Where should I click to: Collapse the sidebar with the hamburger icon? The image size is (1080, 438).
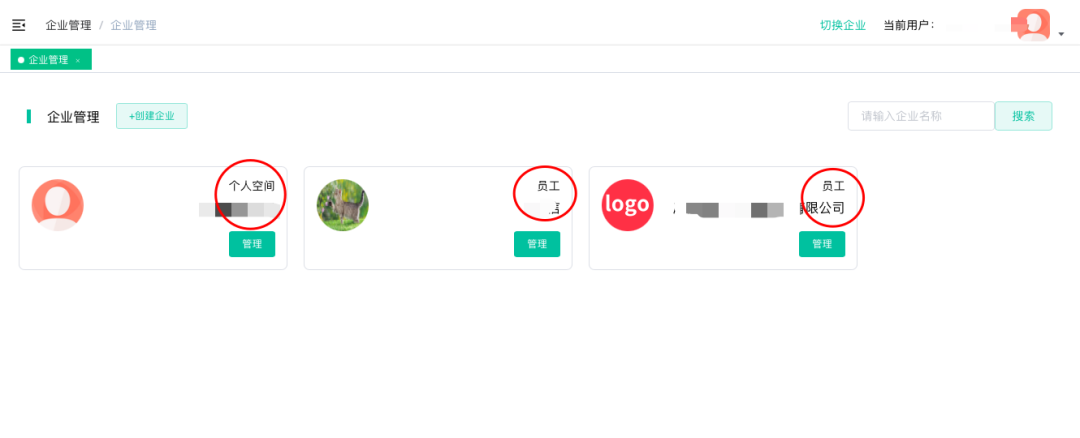[19, 25]
